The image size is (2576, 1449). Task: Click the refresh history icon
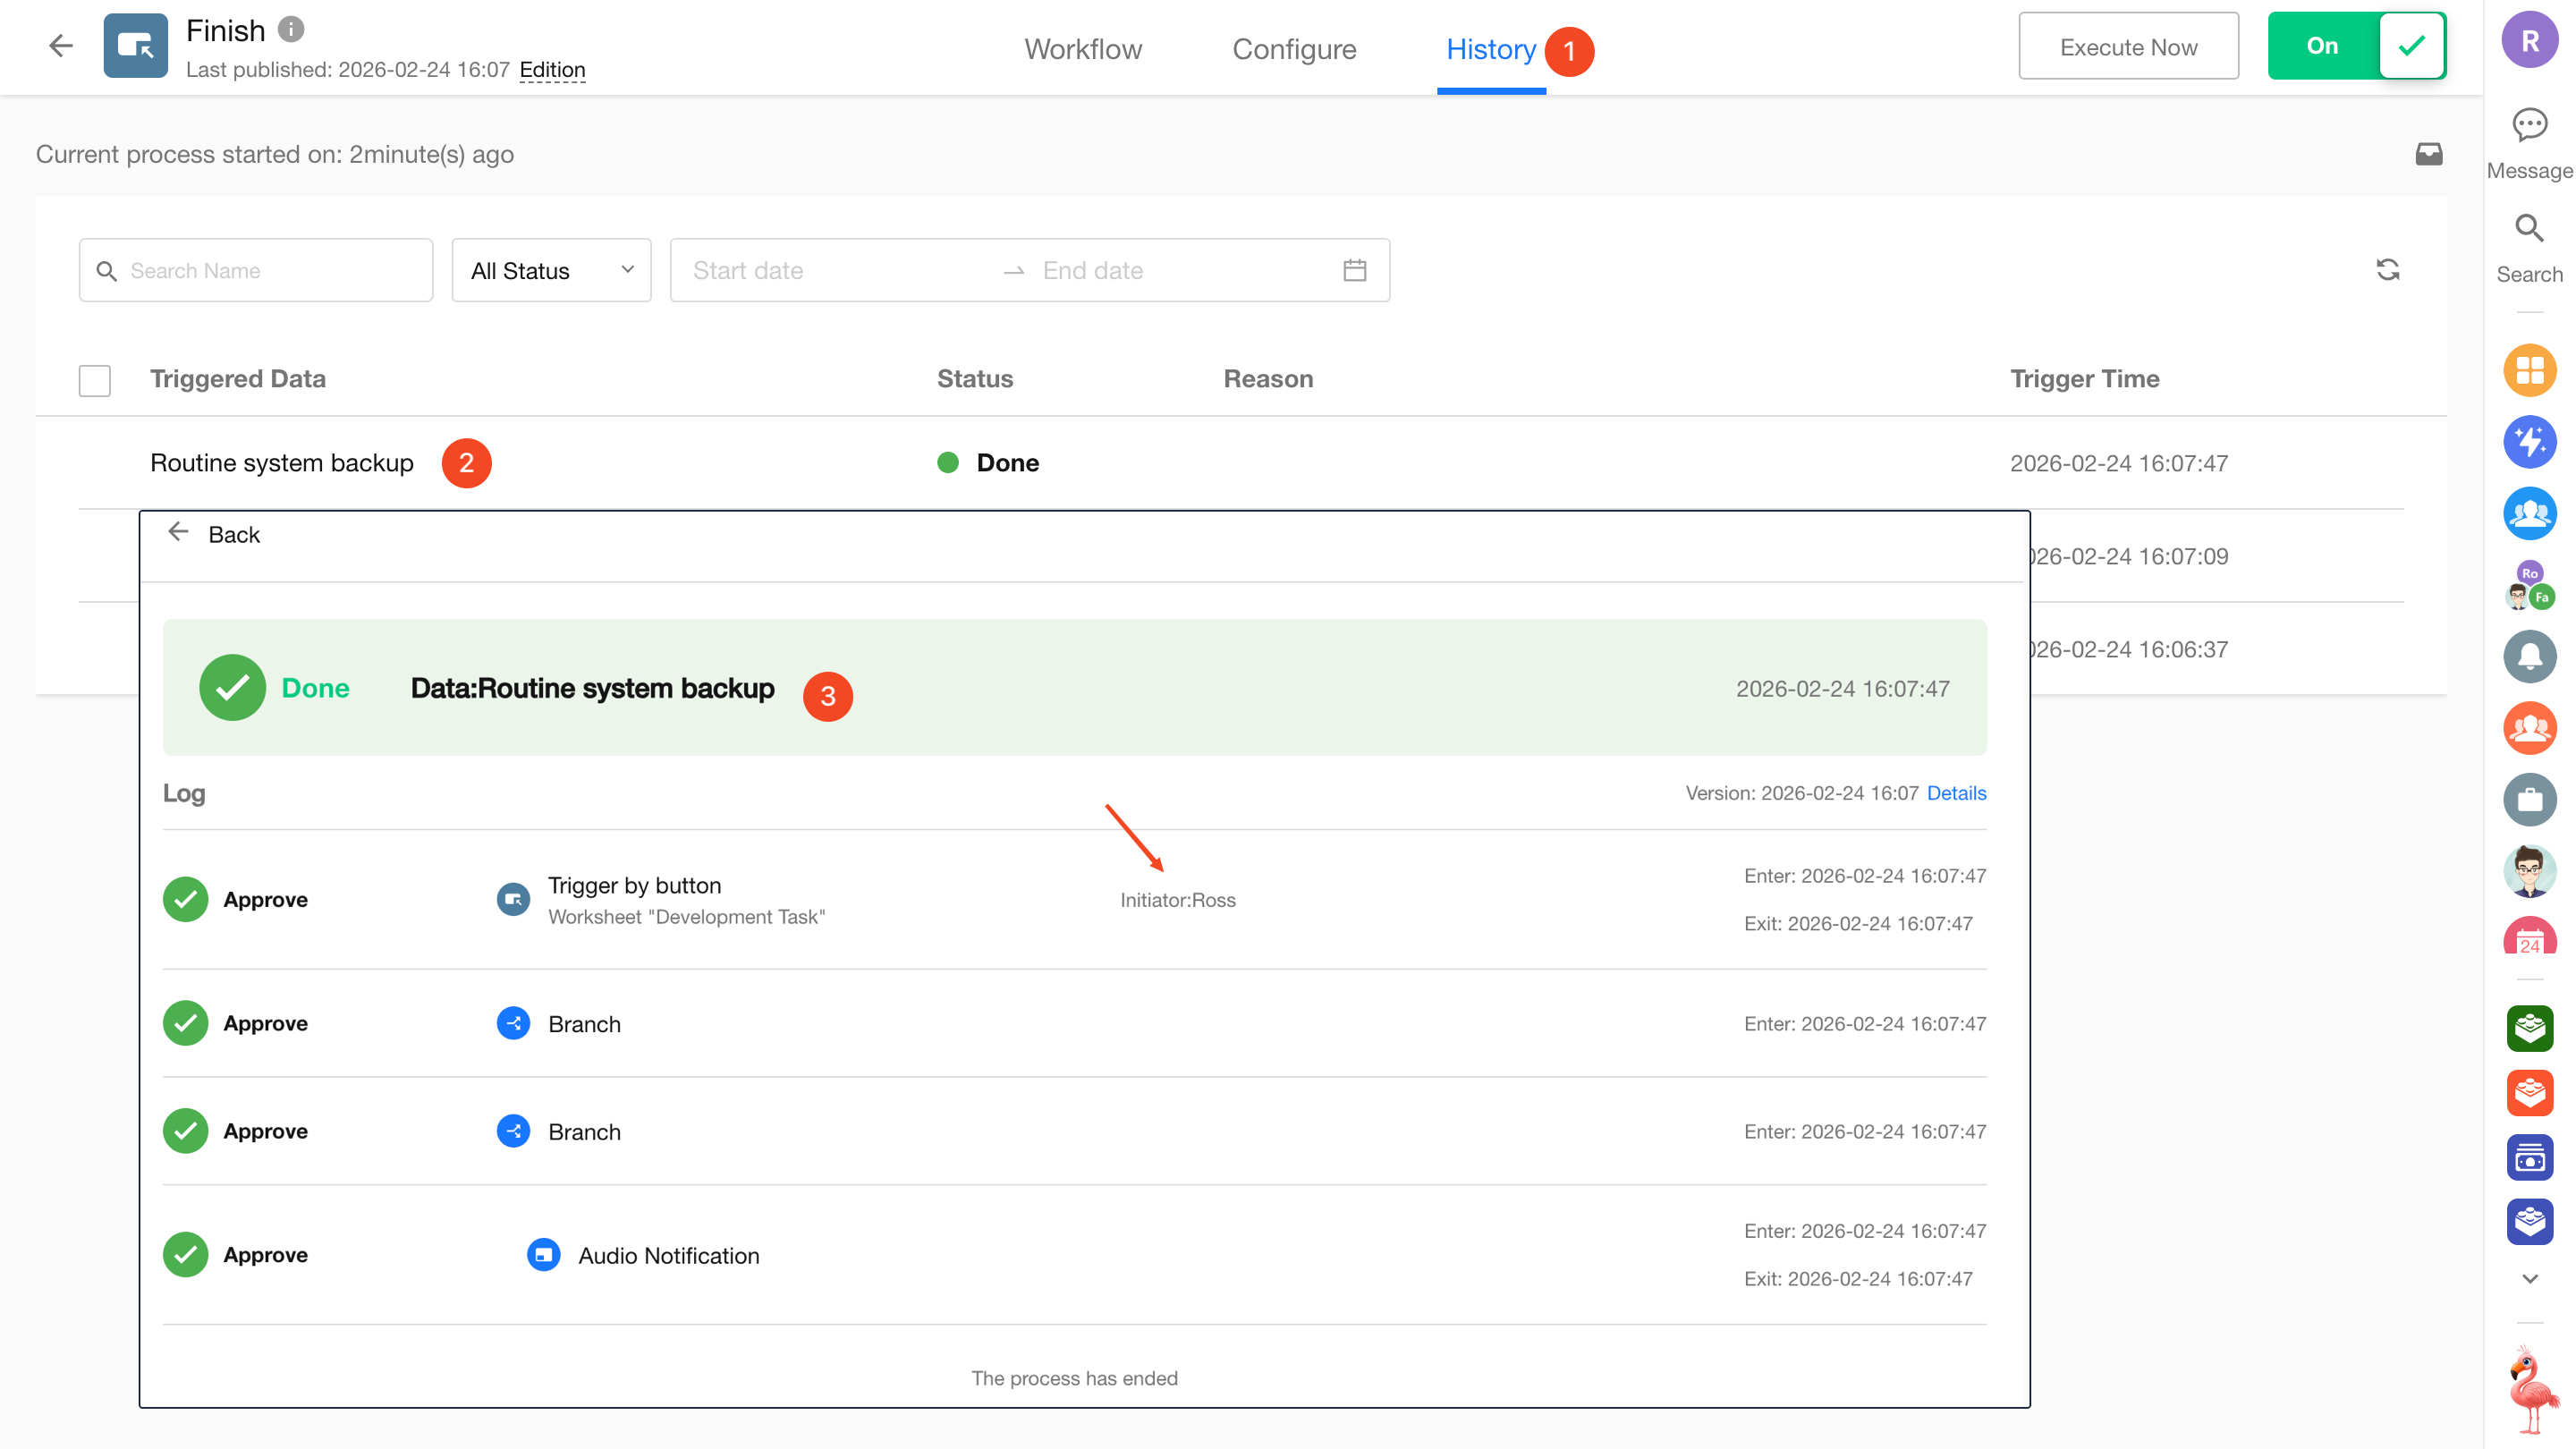point(2387,270)
